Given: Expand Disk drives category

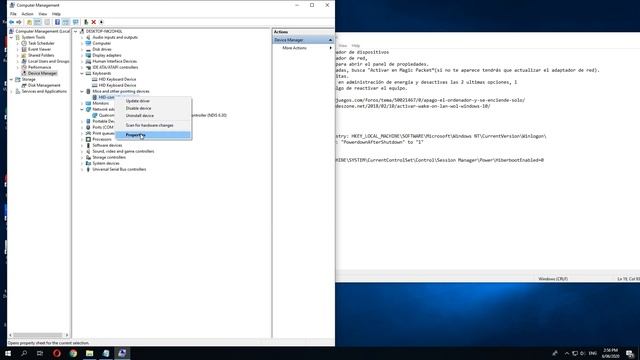Looking at the screenshot, I should pos(82,49).
